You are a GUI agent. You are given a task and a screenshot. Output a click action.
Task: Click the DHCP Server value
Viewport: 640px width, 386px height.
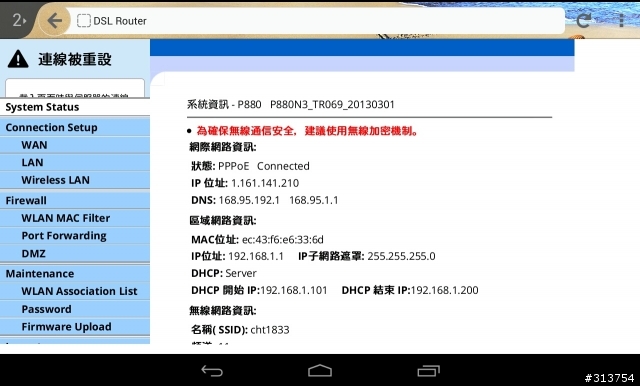pos(241,273)
